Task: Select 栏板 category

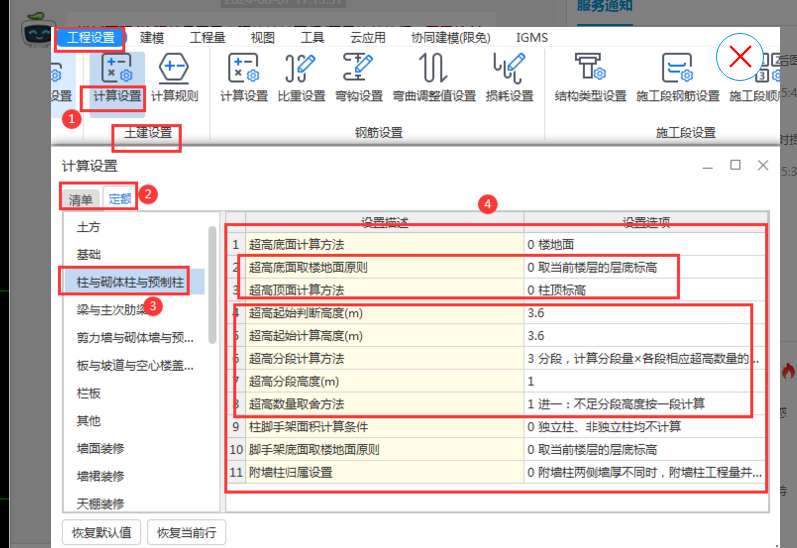Action: pos(88,393)
